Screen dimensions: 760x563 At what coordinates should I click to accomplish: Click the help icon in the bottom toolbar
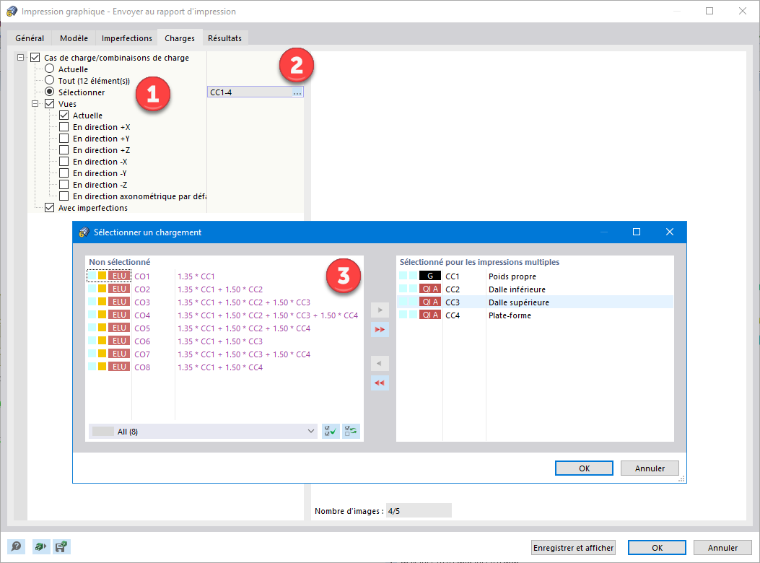click(16, 547)
